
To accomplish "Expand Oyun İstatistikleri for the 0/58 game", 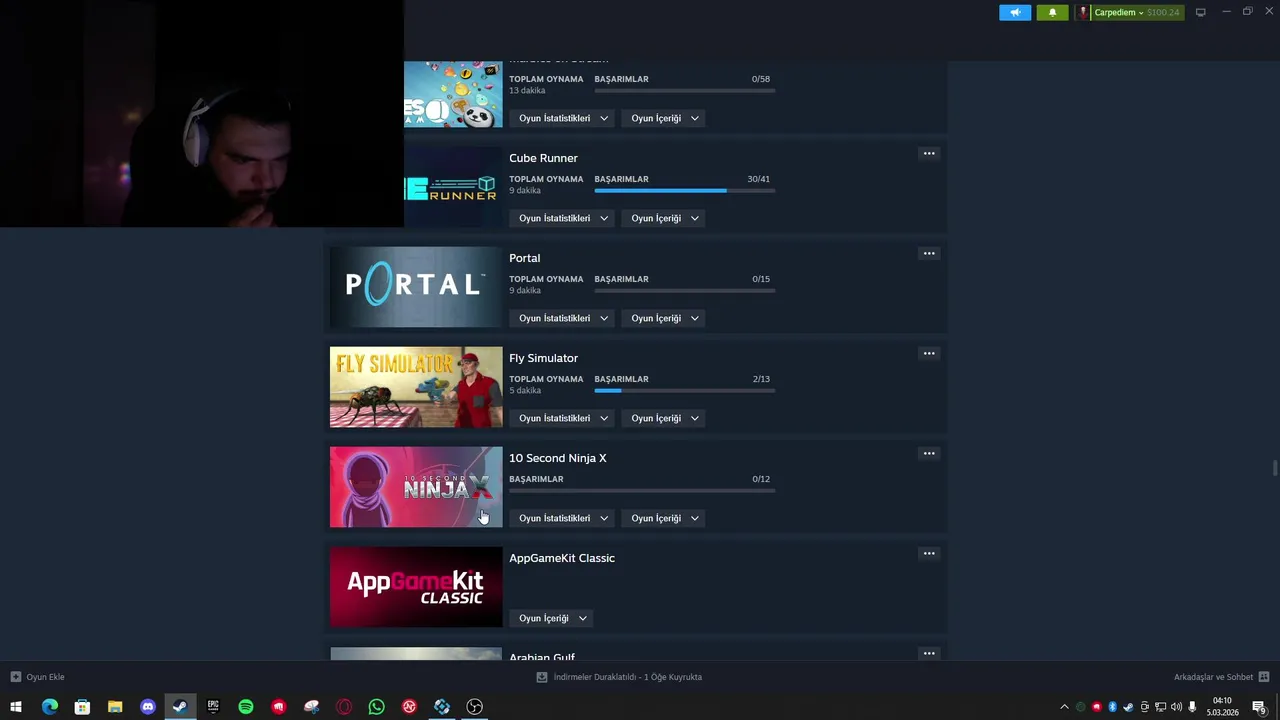I will coord(562,118).
